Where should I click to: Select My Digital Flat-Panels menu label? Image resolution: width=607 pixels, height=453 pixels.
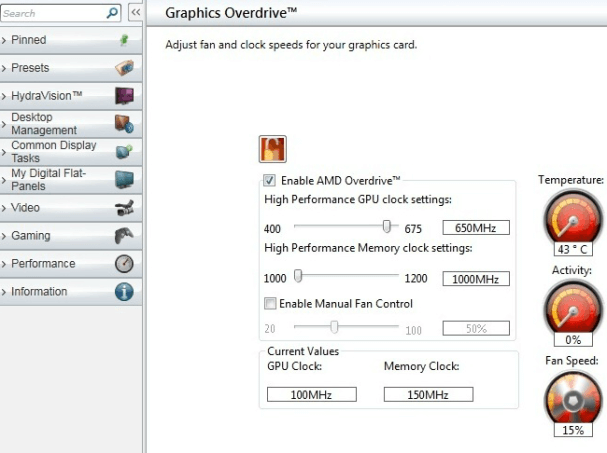(48, 180)
